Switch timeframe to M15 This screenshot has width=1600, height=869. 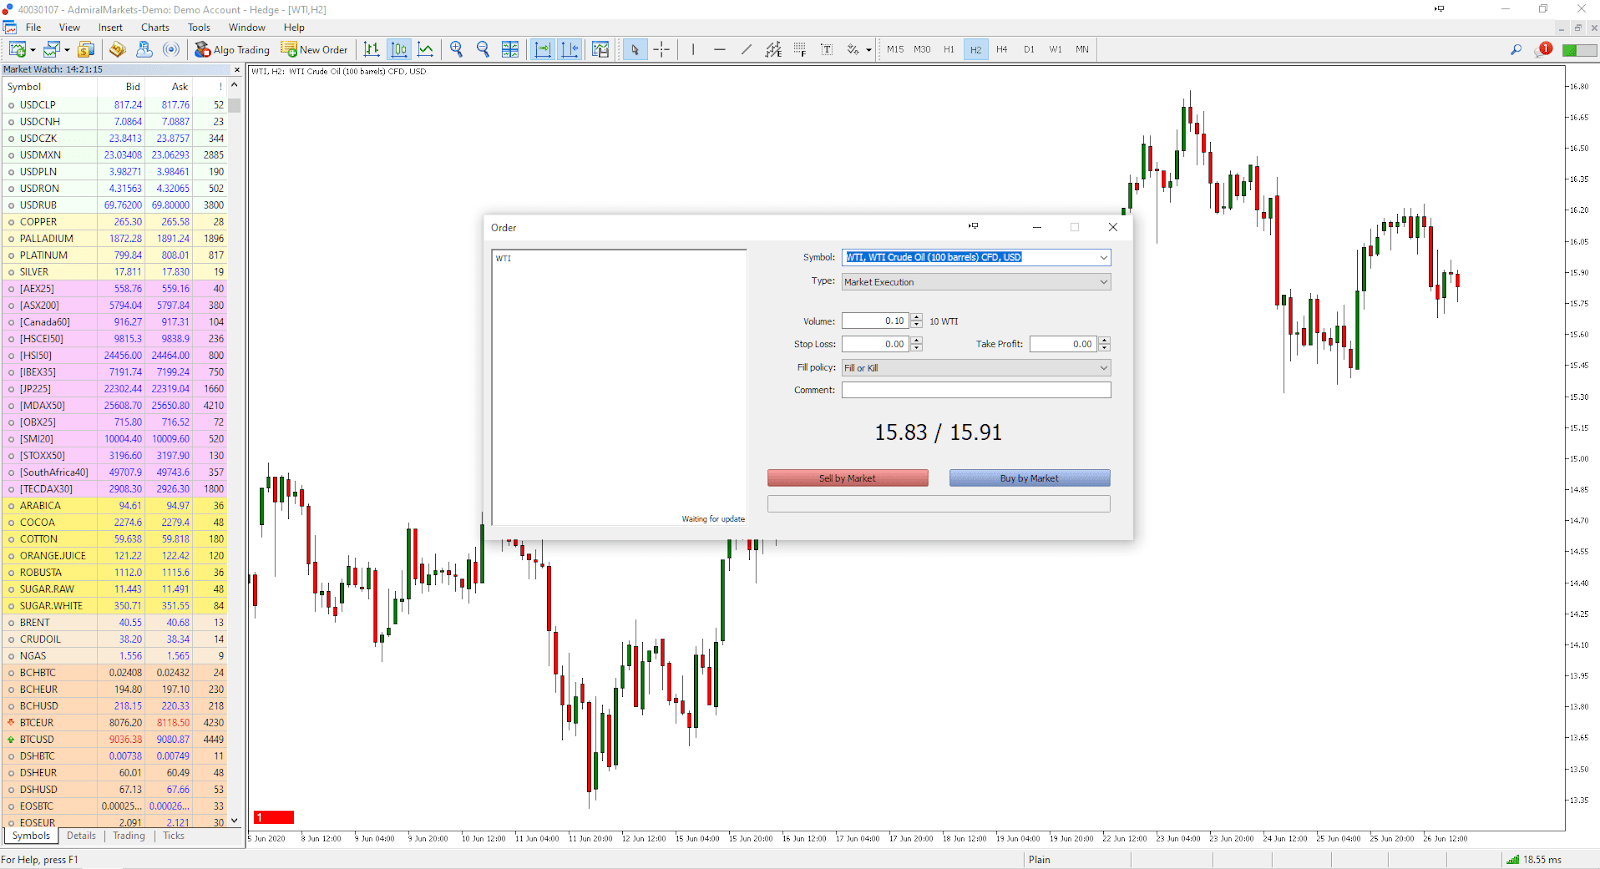pos(895,49)
